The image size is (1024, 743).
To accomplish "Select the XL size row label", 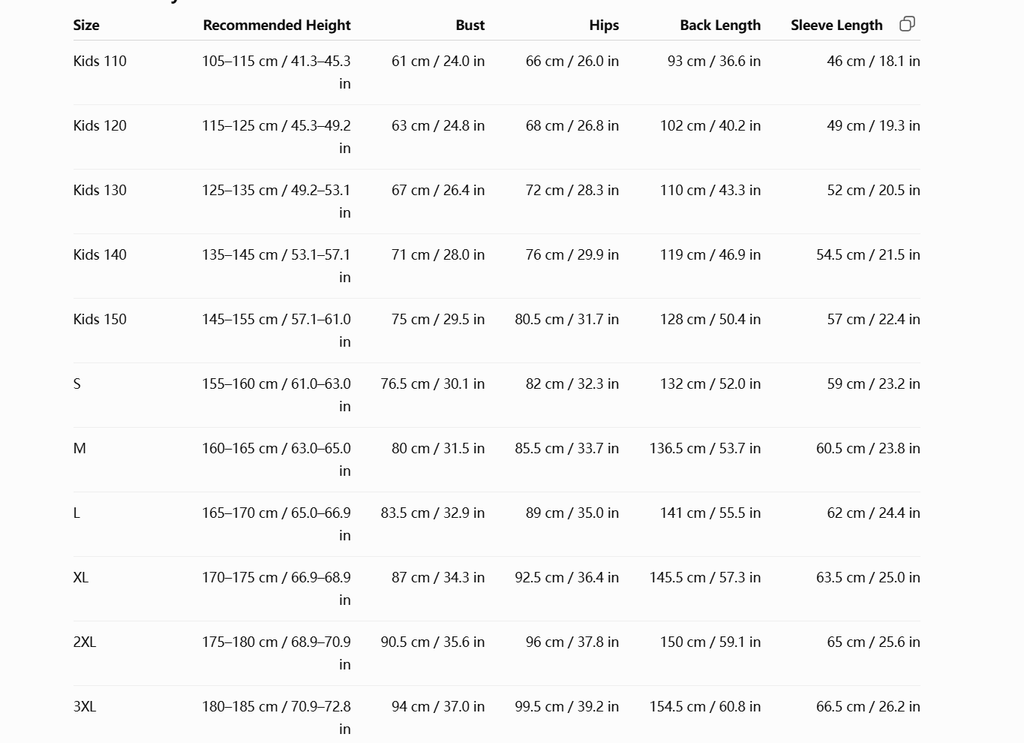I will point(81,578).
